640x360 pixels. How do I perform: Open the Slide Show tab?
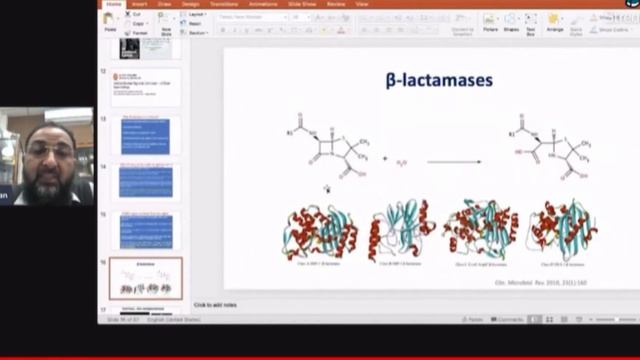point(302,4)
